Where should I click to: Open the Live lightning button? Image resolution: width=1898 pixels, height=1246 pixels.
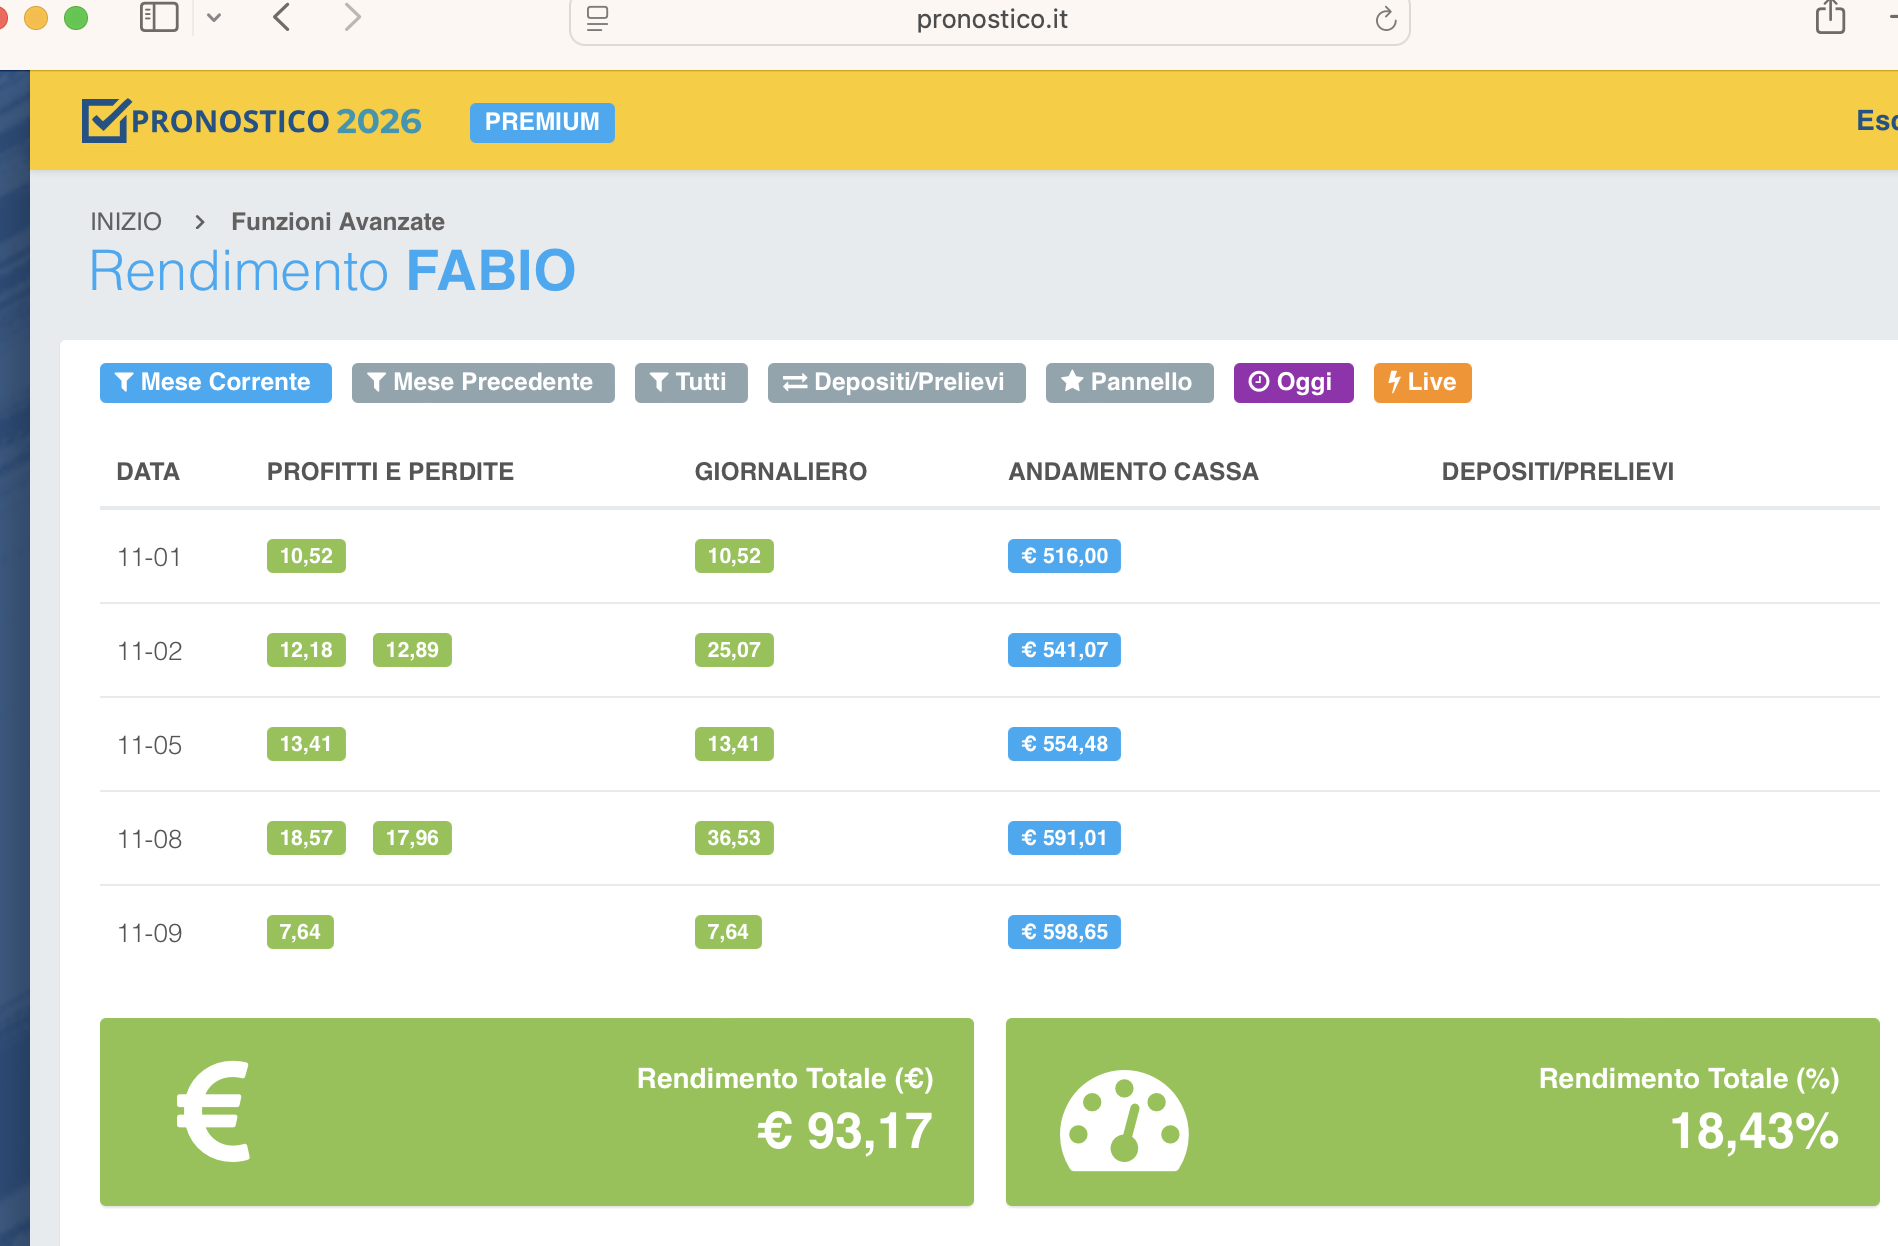point(1422,382)
